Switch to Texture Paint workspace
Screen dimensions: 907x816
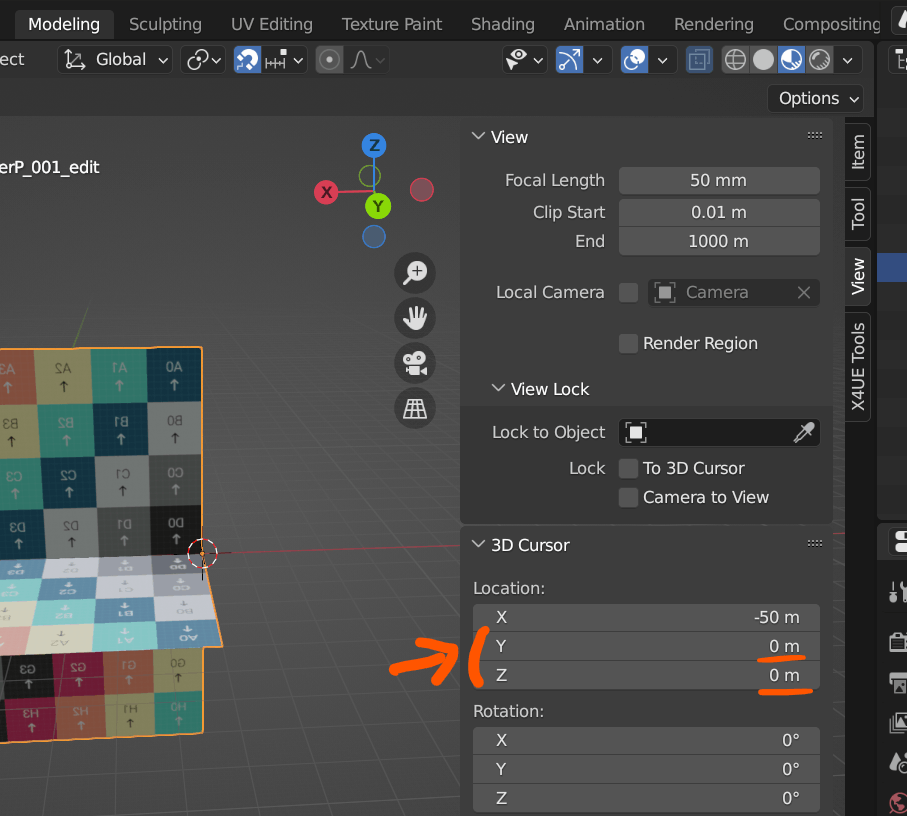coord(392,24)
